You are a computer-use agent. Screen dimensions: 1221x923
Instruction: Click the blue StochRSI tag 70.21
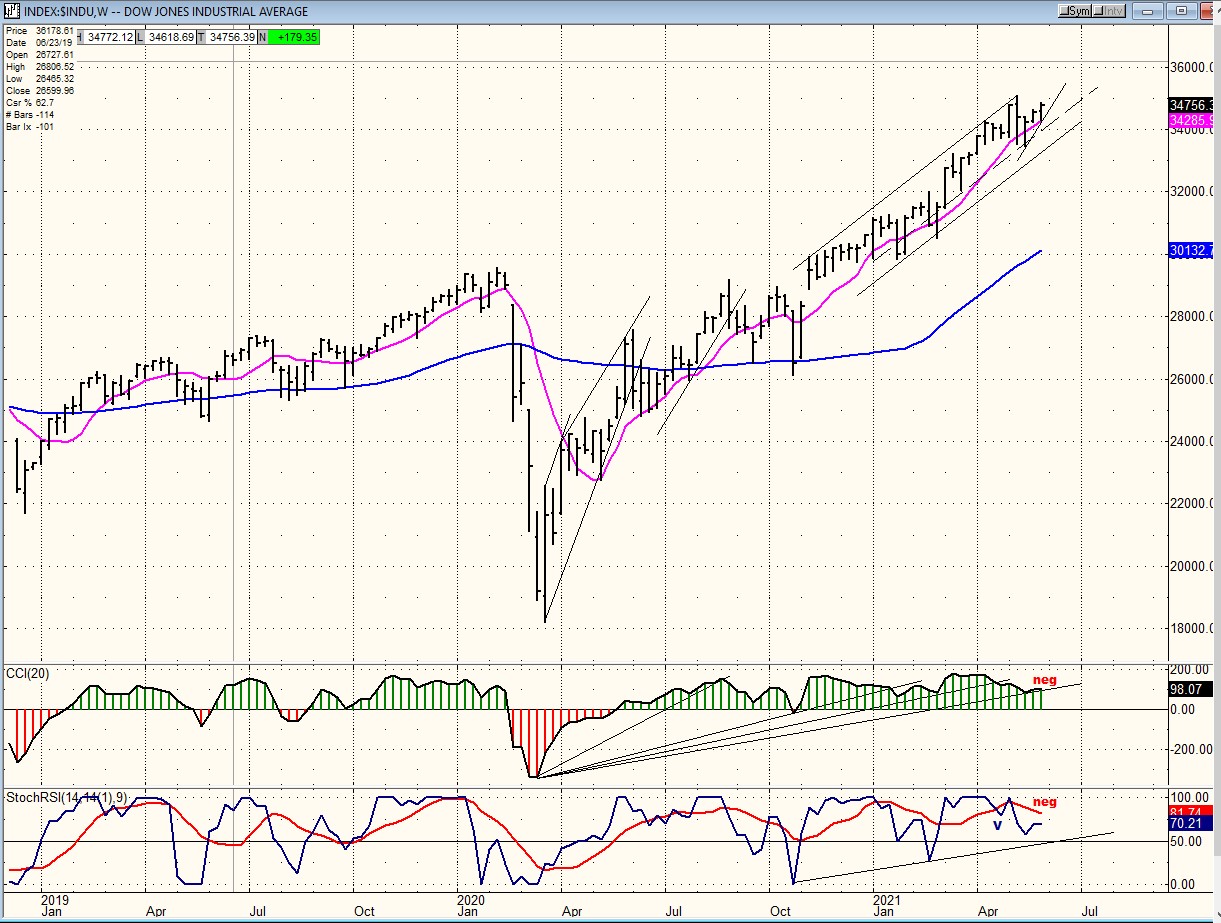[1192, 825]
